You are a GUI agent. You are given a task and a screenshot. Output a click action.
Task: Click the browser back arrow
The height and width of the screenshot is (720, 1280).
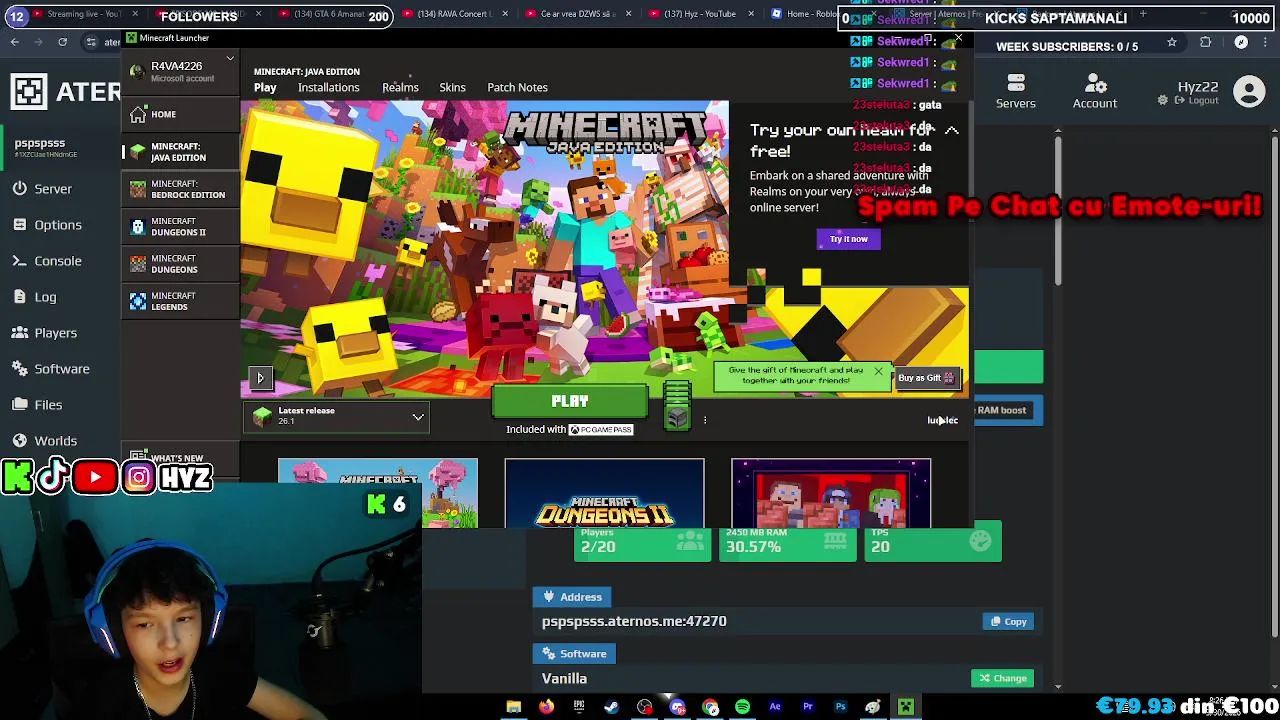pos(14,42)
